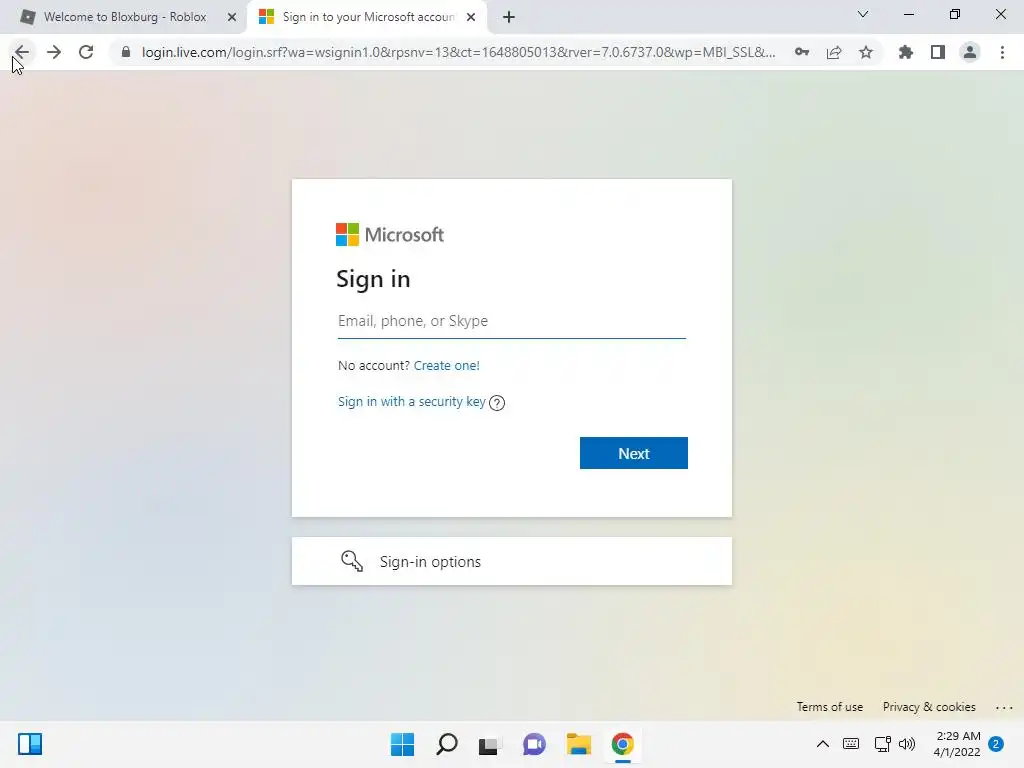Open the Chat app on the taskbar
The width and height of the screenshot is (1024, 768).
click(x=534, y=744)
